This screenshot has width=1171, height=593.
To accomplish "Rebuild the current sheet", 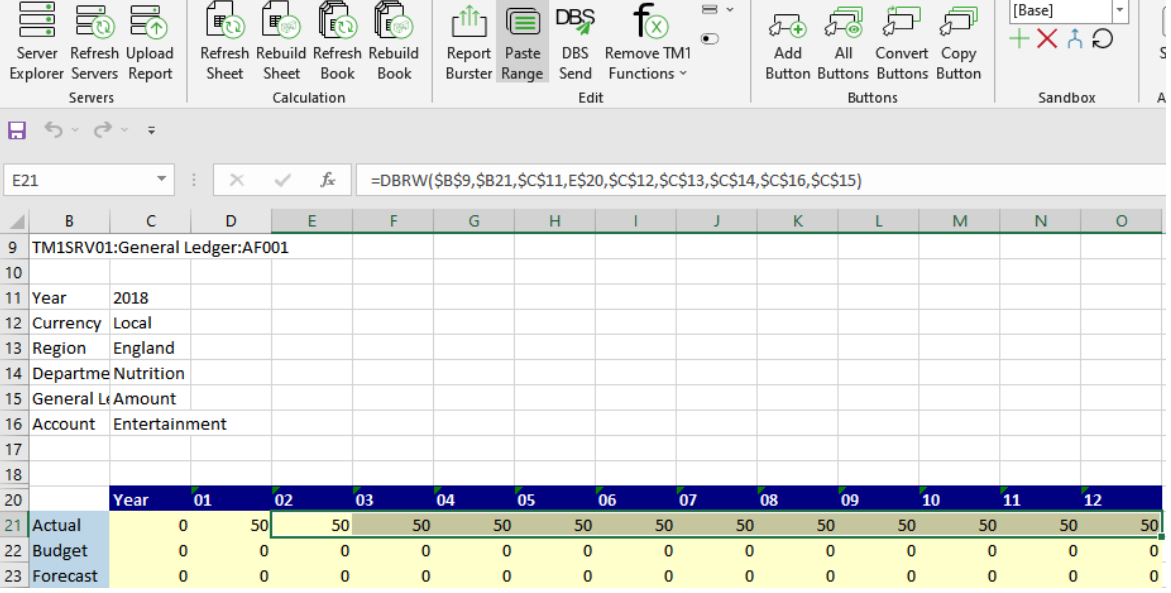I will [281, 42].
